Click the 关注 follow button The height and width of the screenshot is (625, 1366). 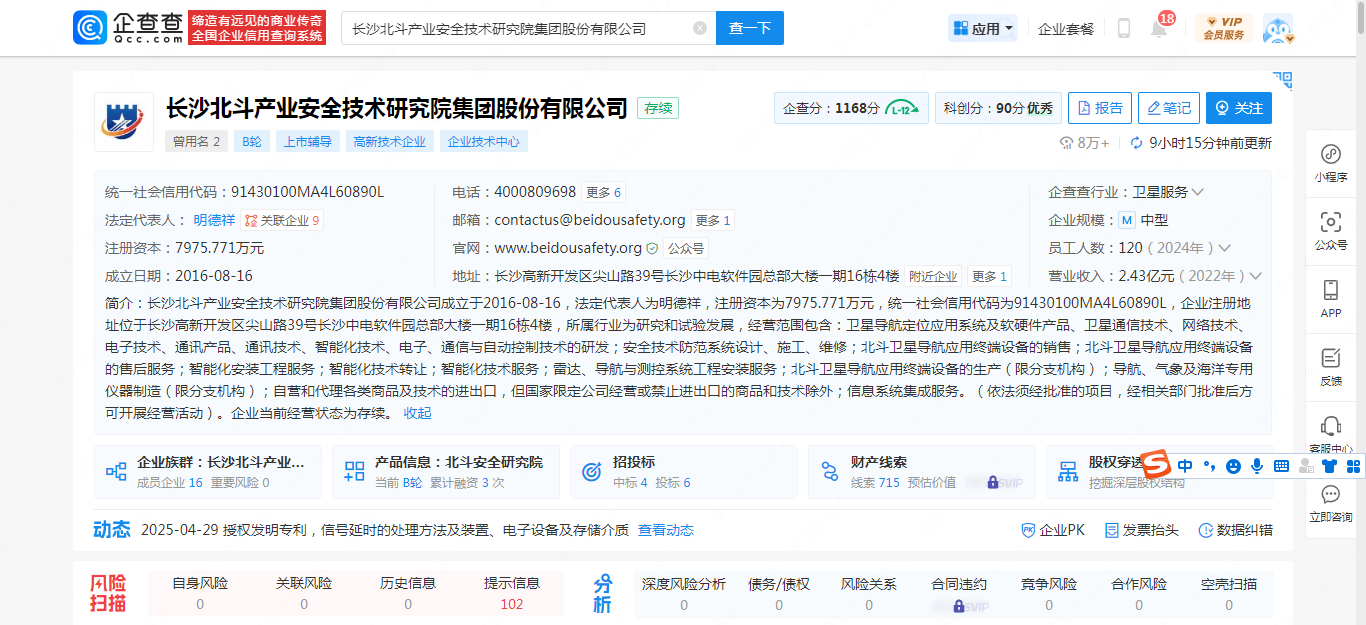tap(1239, 108)
